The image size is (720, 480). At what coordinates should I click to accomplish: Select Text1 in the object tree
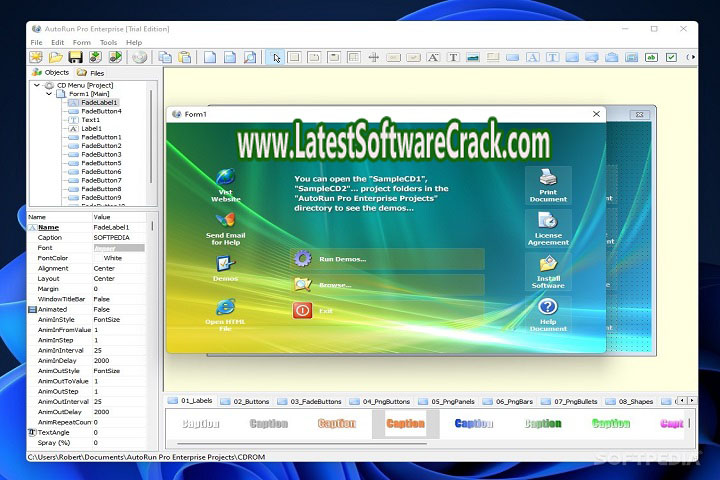(x=90, y=120)
